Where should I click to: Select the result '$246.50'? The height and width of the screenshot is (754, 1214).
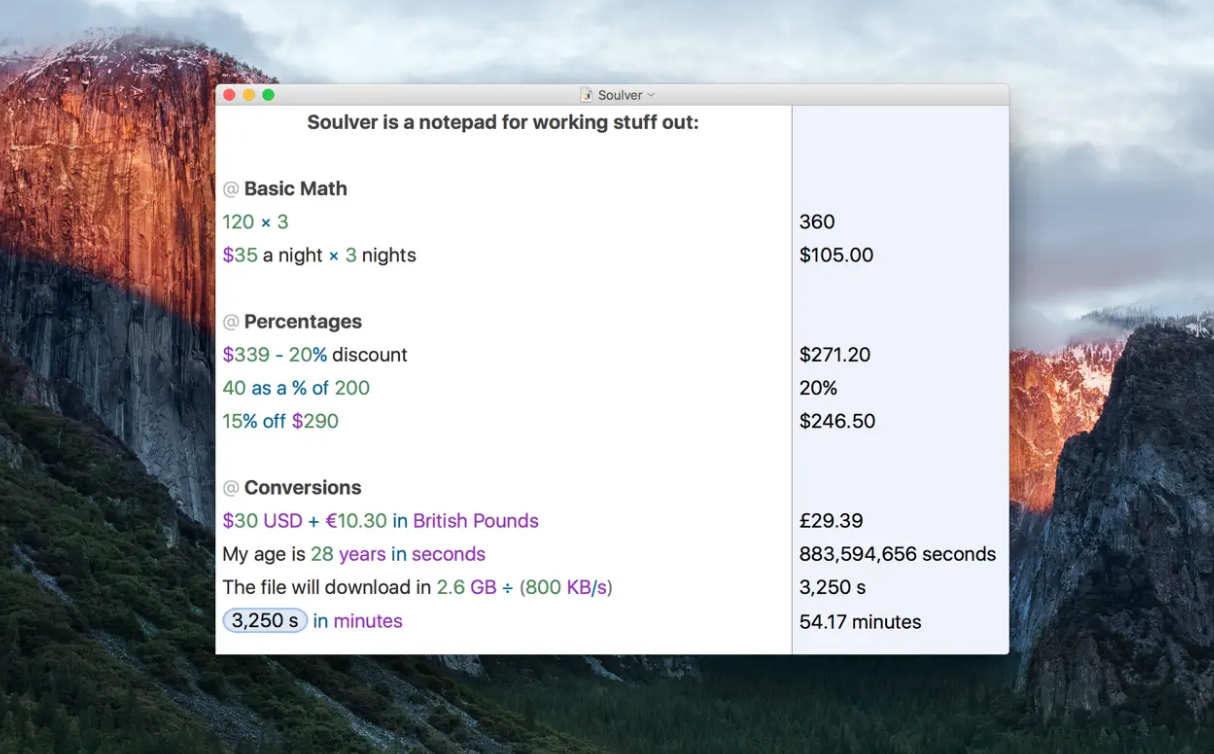[x=837, y=421]
